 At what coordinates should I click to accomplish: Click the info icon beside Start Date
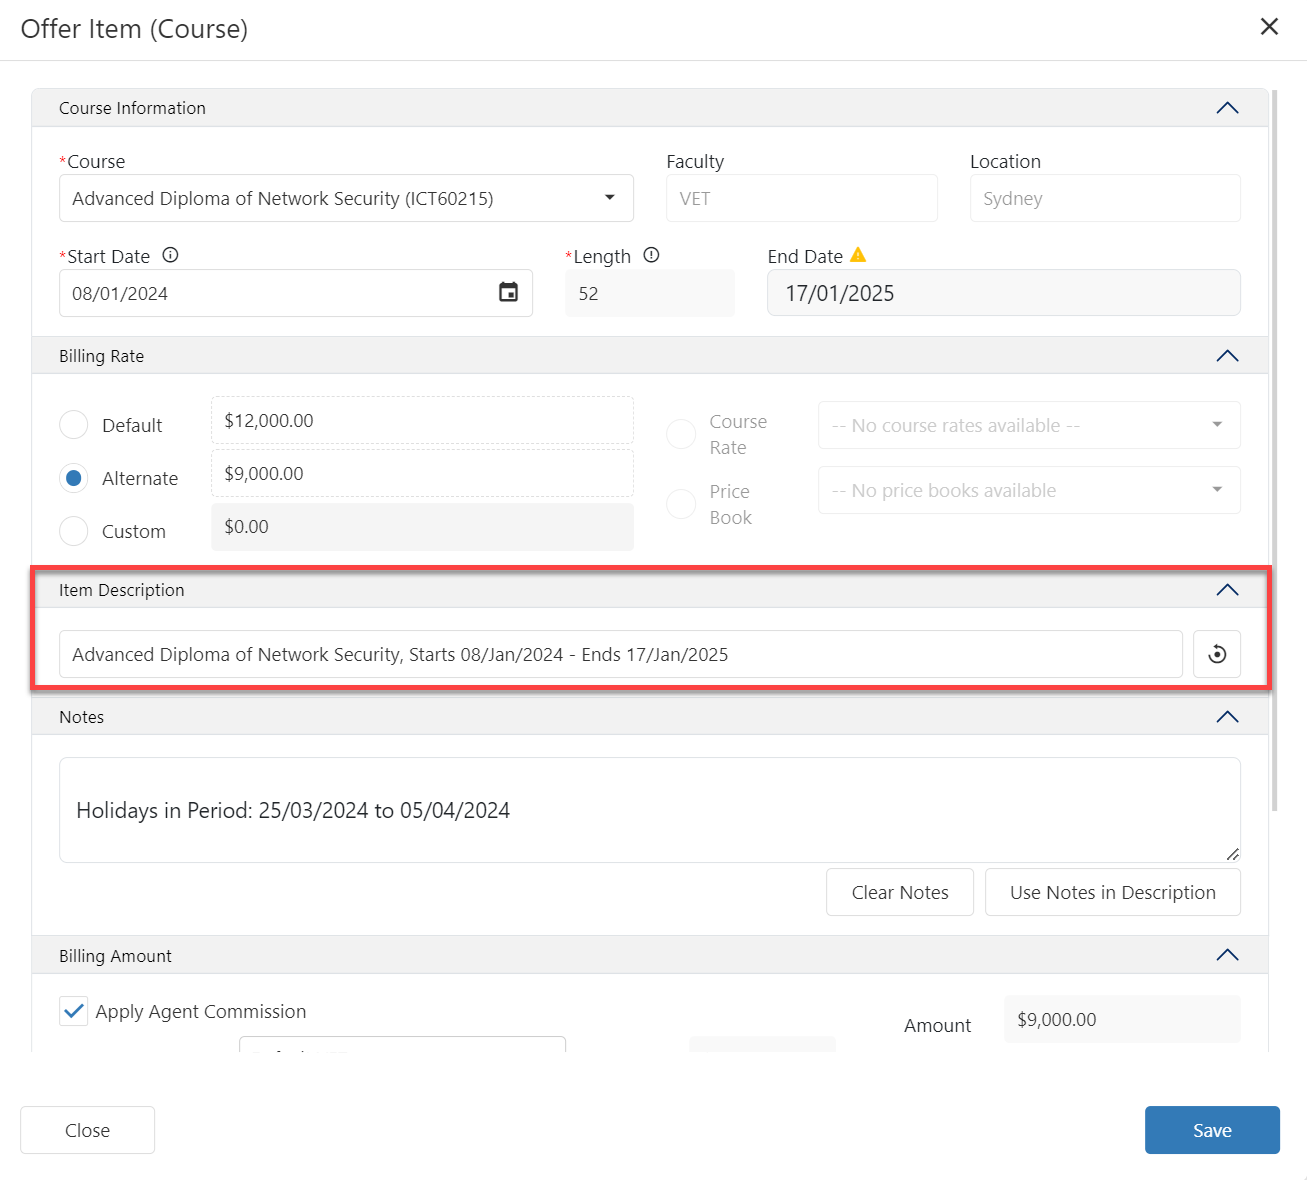[170, 255]
